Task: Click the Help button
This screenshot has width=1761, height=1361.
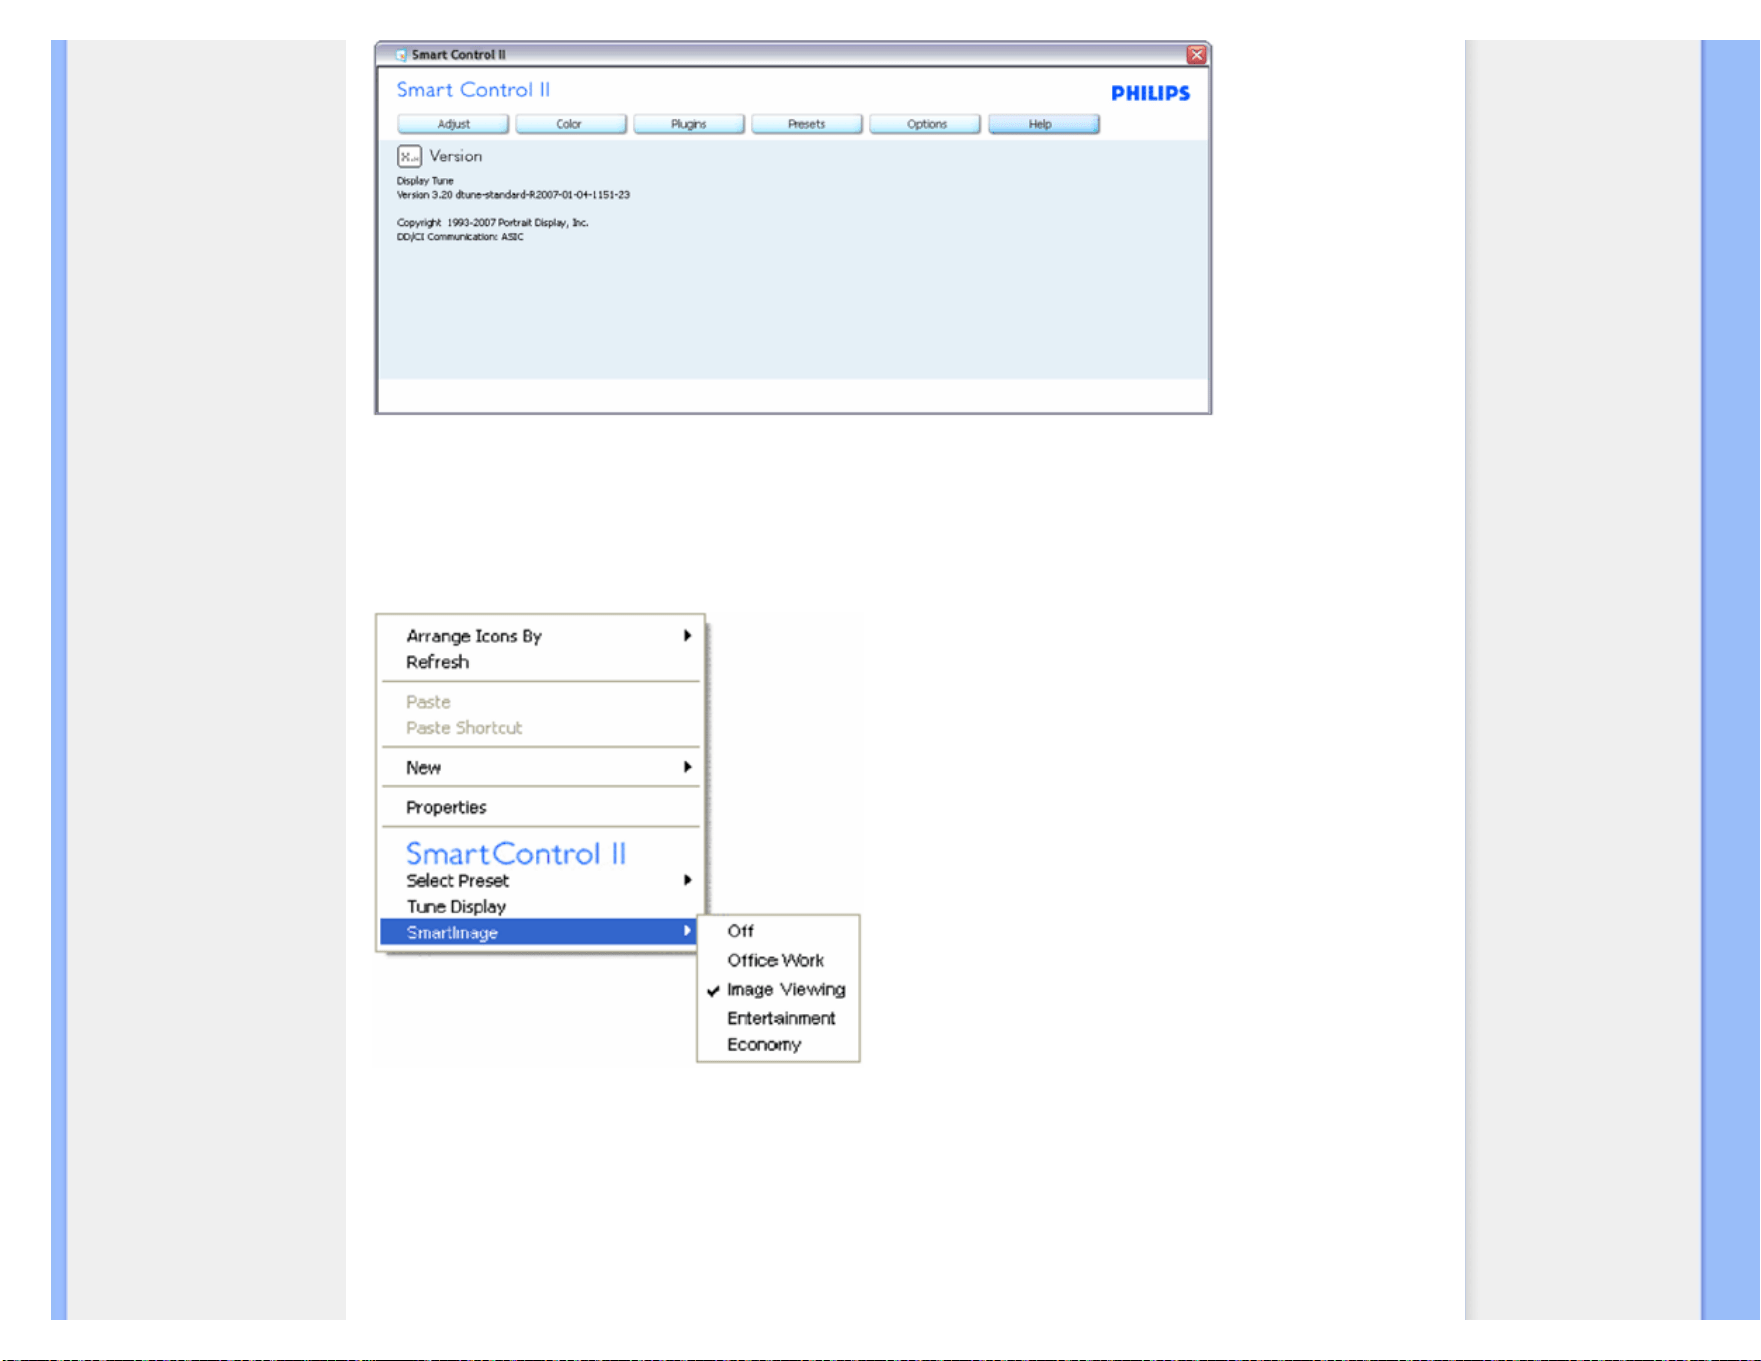Action: pyautogui.click(x=1044, y=124)
